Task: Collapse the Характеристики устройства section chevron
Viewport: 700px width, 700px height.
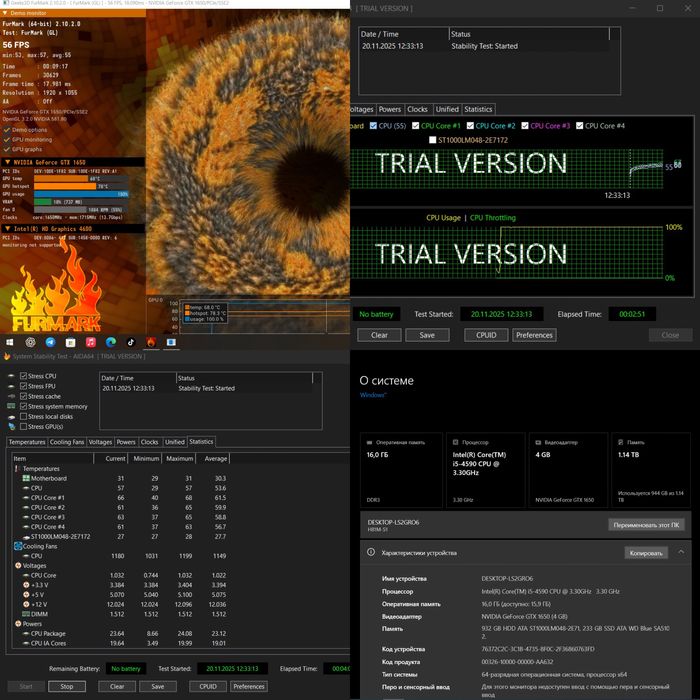Action: point(681,552)
